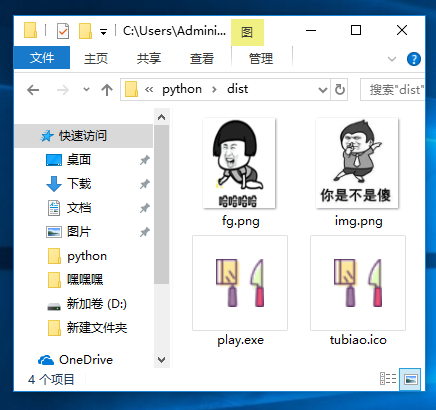Click the C:\Users\Admini... title text

[174, 31]
